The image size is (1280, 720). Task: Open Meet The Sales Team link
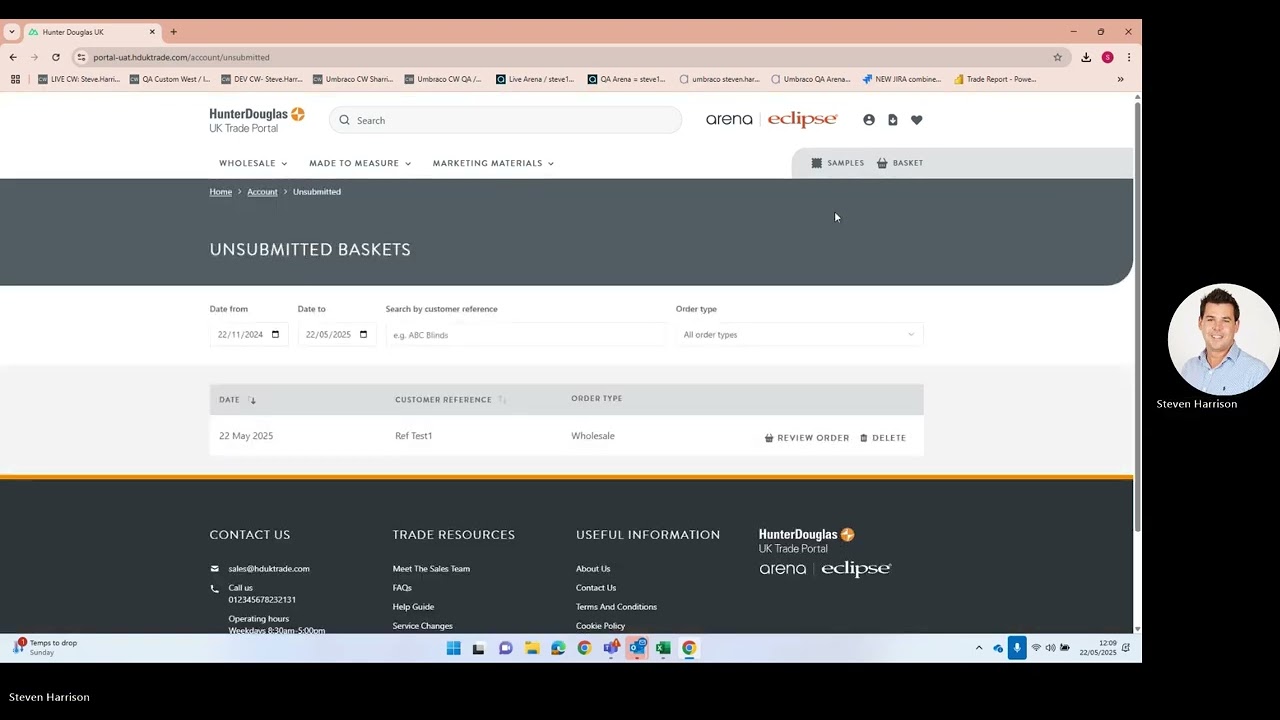(431, 569)
